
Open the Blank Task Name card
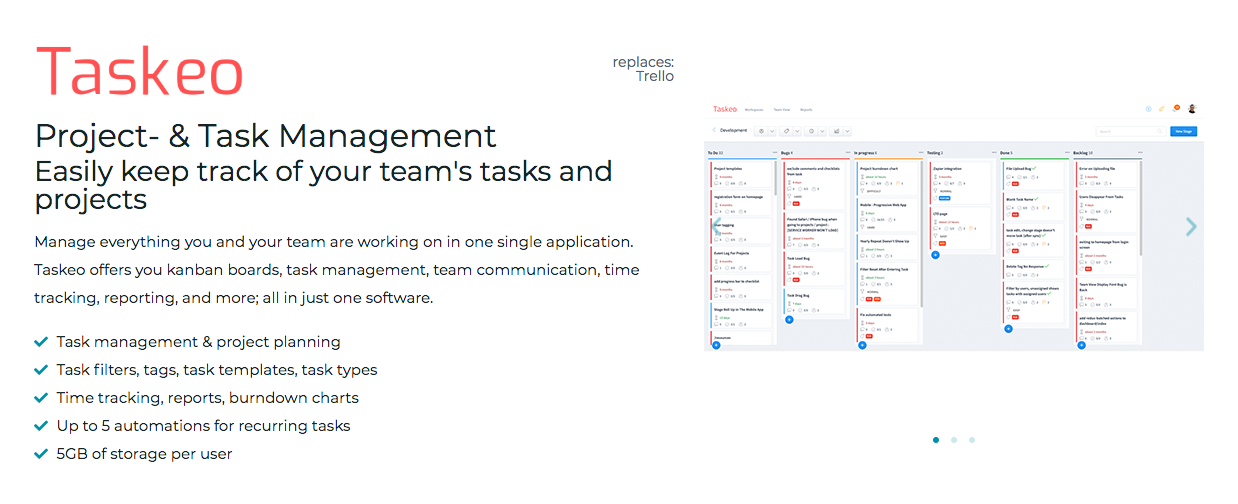coord(1034,207)
